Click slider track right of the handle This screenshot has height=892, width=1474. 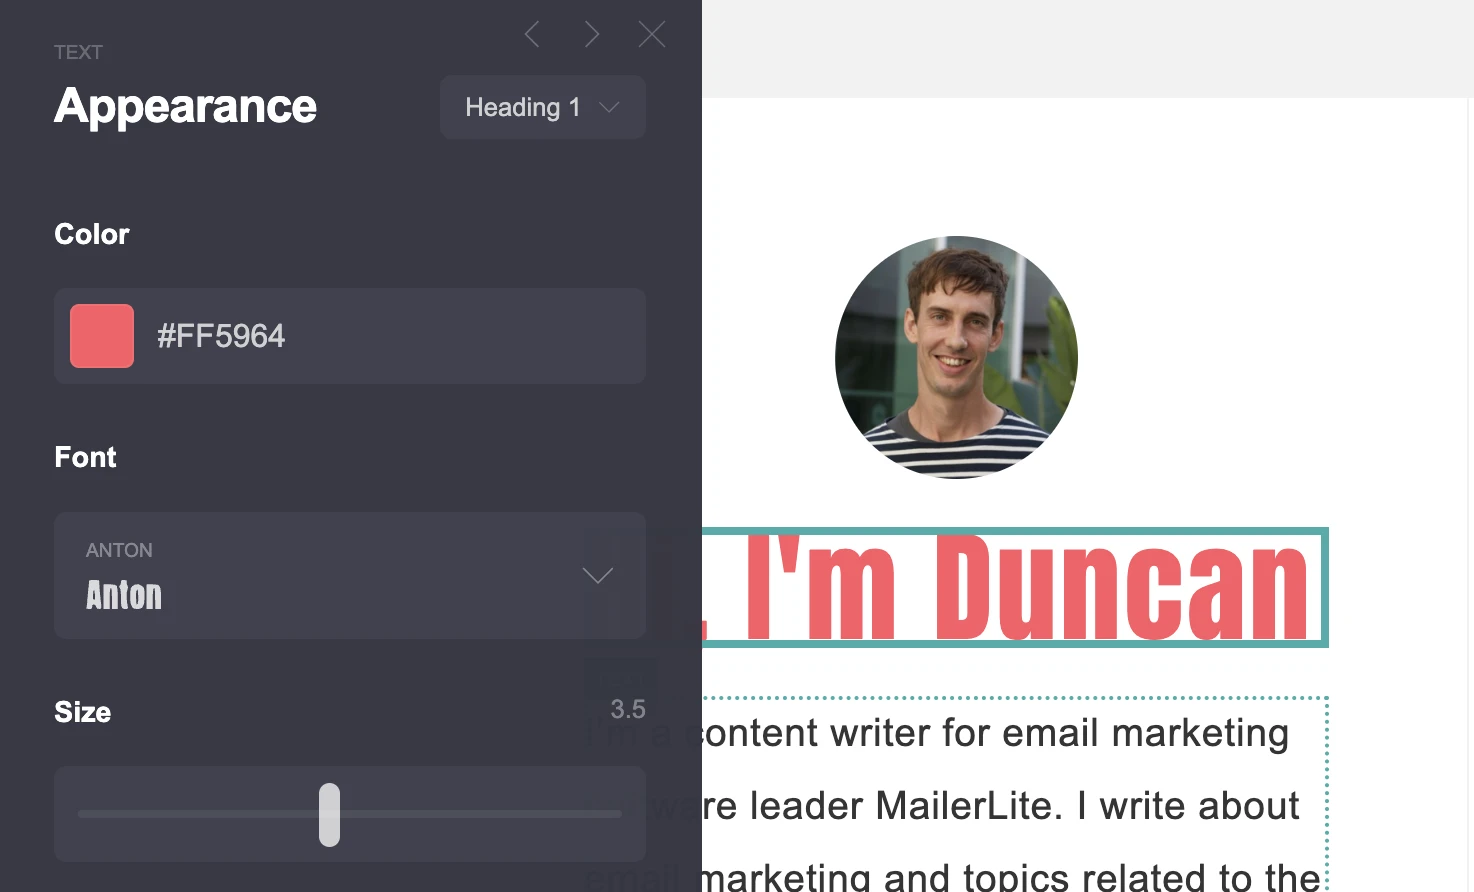coord(480,814)
